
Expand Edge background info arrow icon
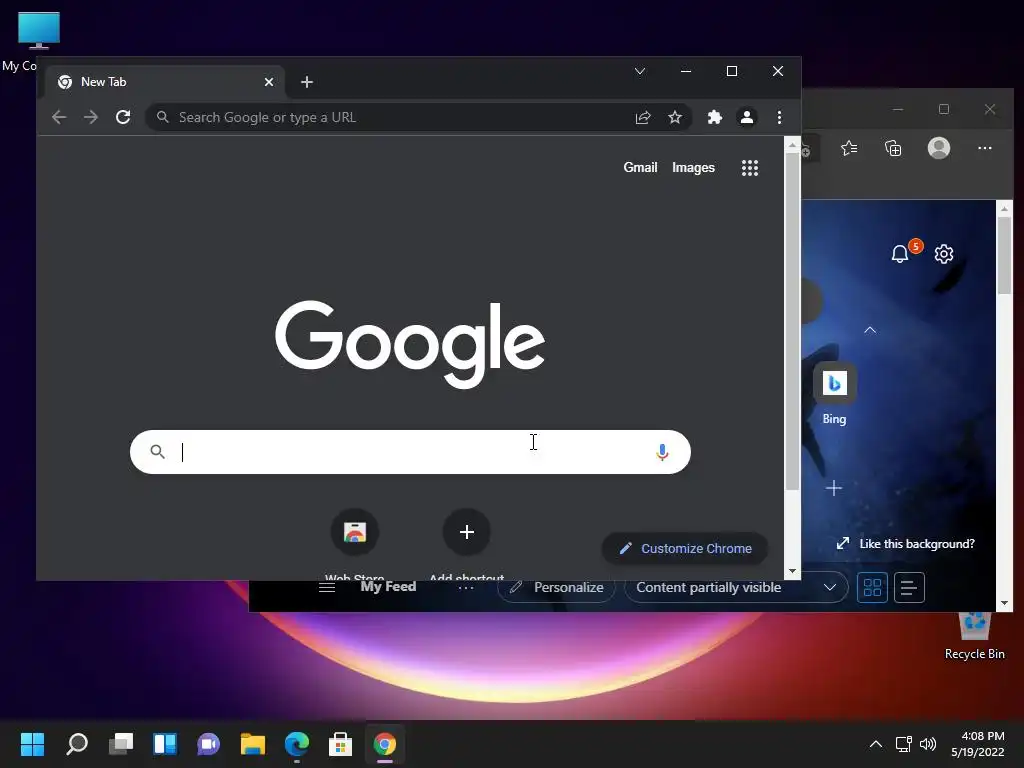tap(843, 543)
